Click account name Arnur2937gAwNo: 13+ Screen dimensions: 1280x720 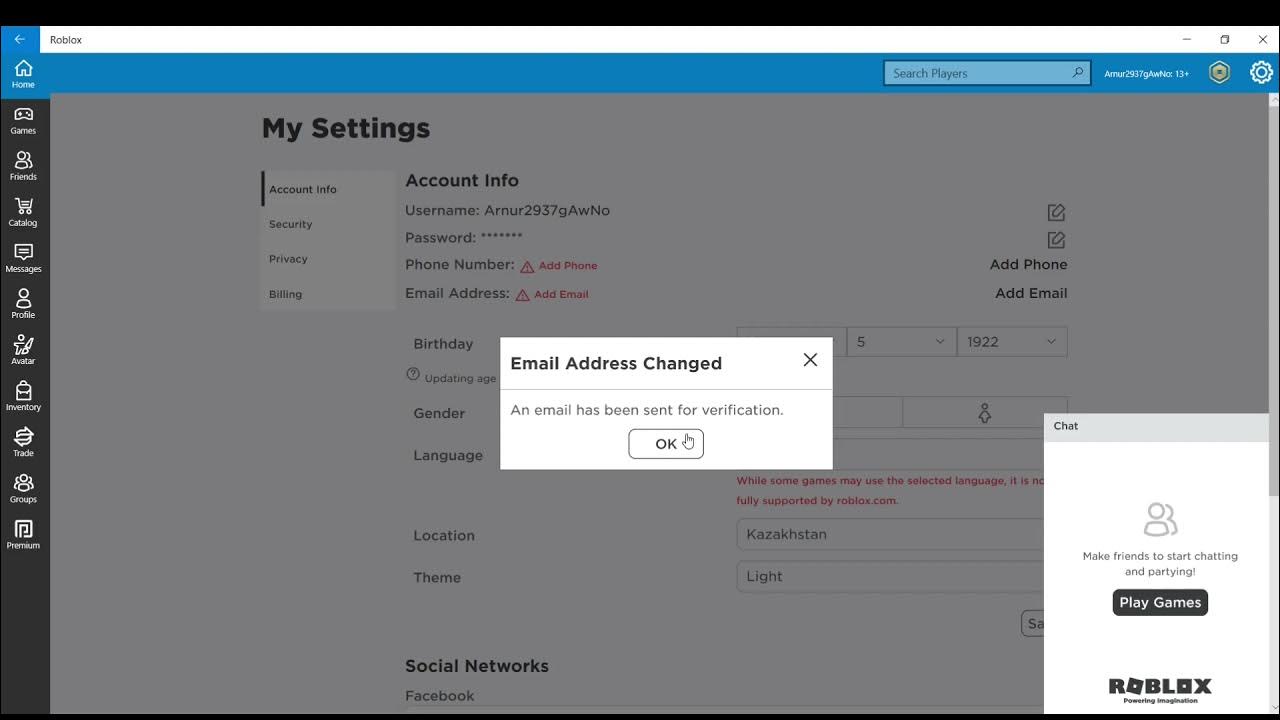tap(1146, 73)
